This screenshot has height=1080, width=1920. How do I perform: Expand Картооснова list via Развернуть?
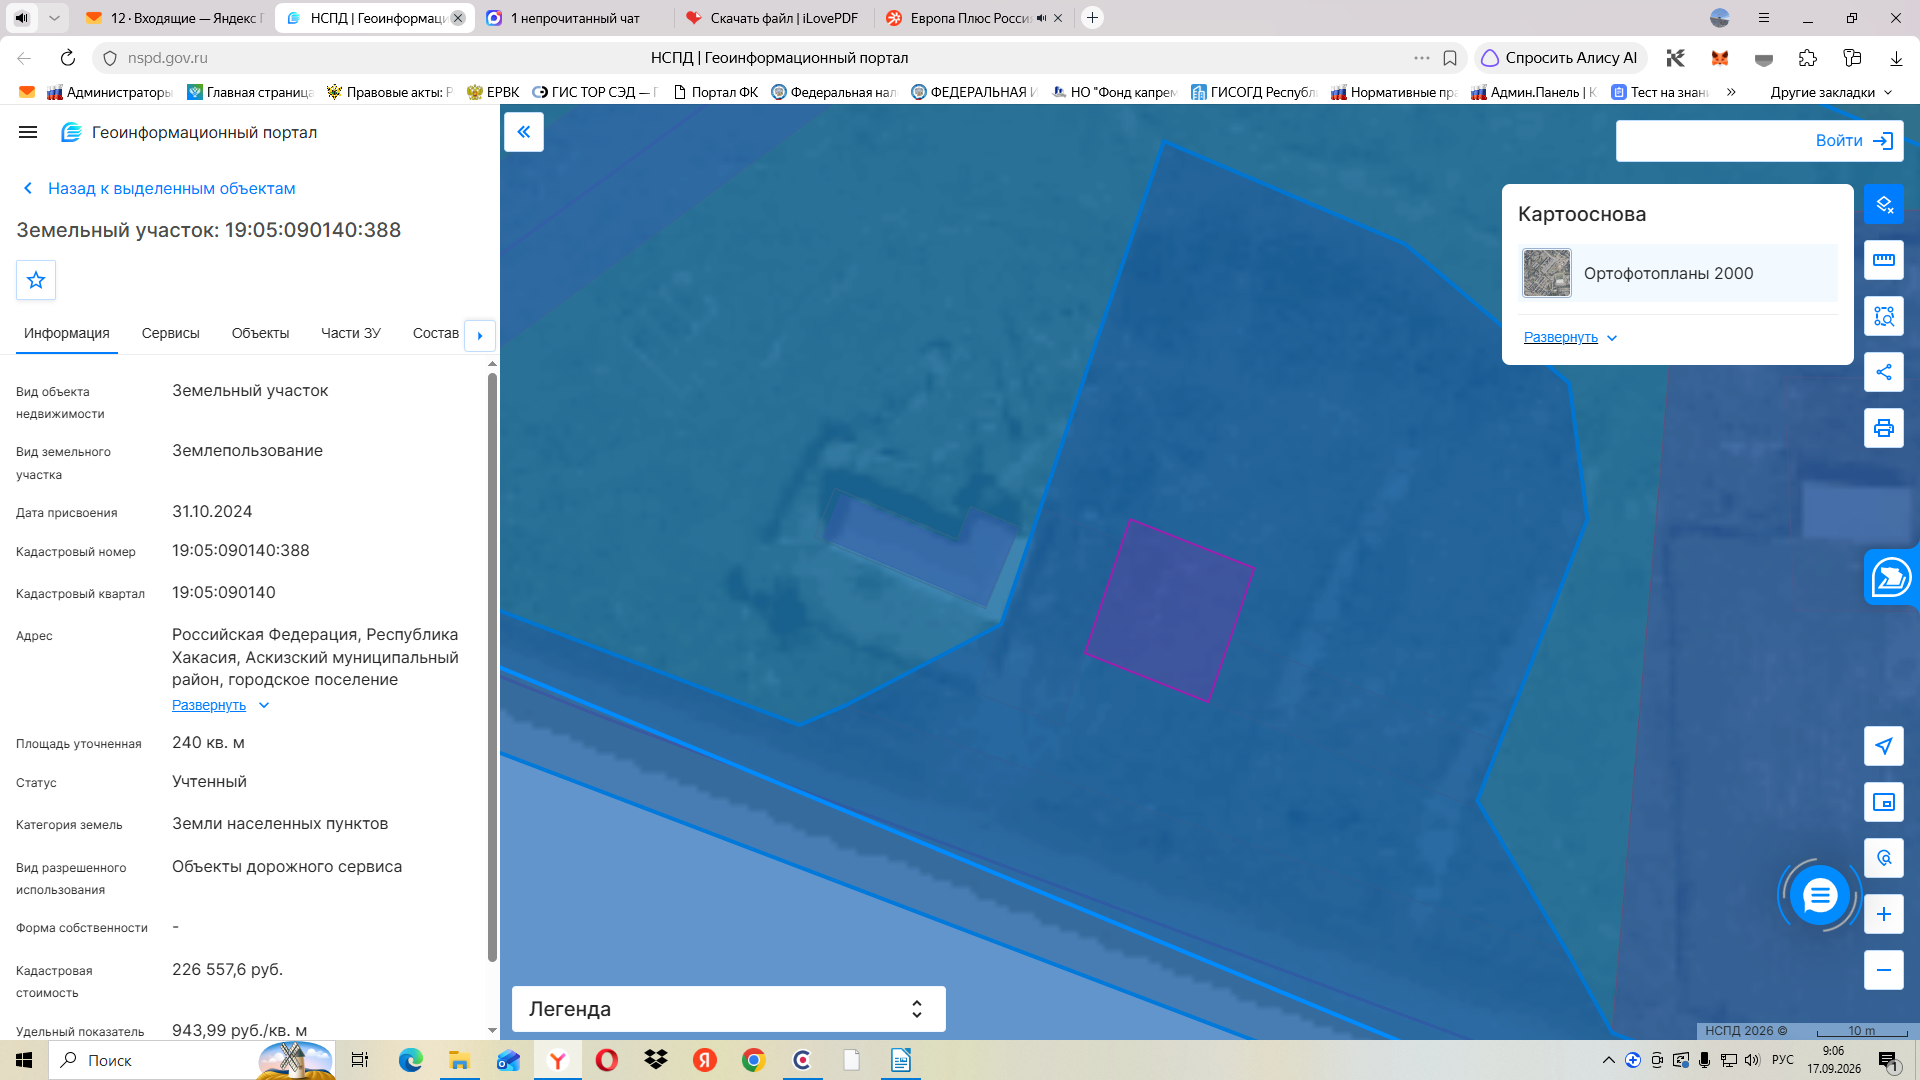pos(1570,337)
